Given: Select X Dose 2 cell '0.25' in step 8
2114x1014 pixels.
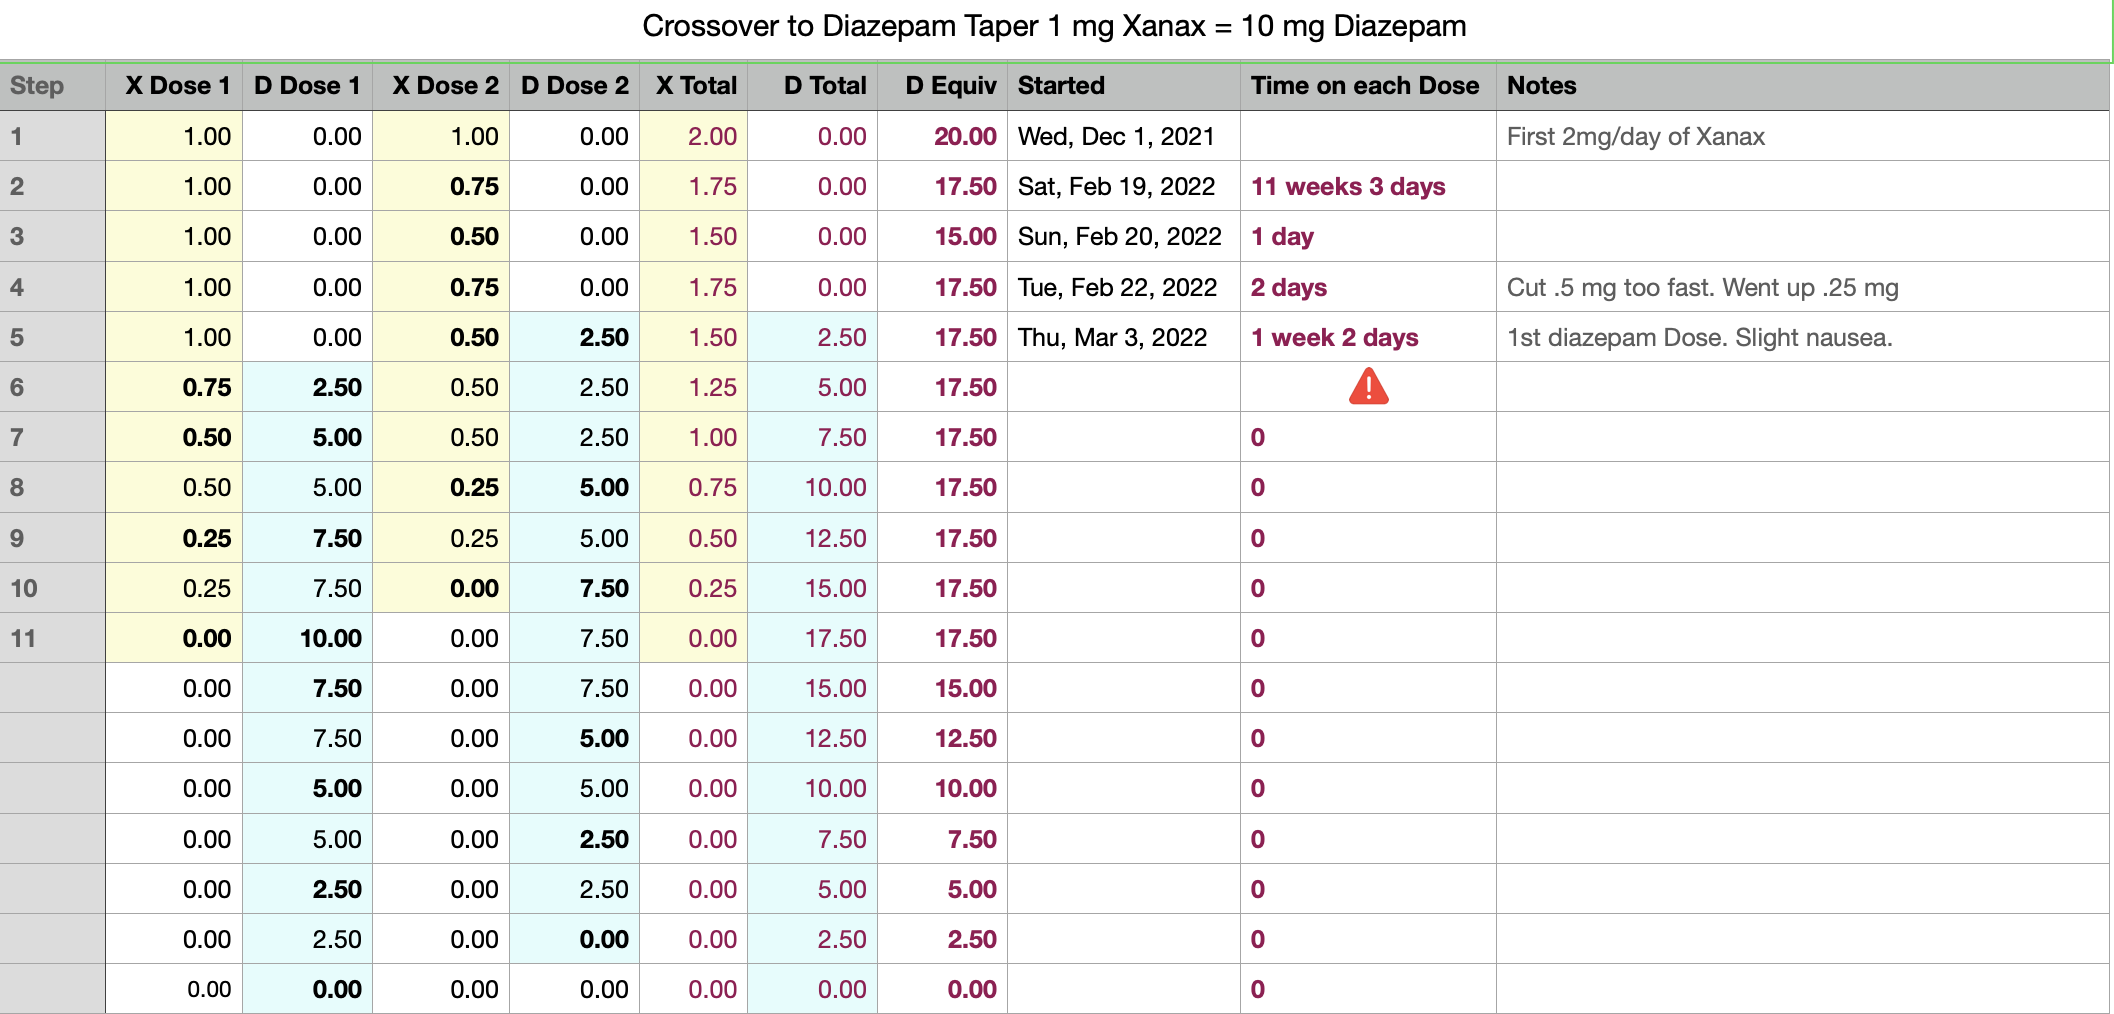Looking at the screenshot, I should point(441,487).
